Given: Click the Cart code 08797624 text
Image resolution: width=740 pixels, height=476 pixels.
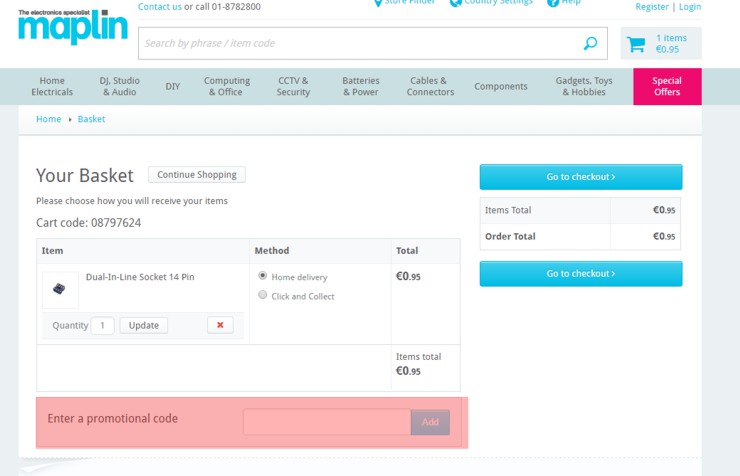Looking at the screenshot, I should pyautogui.click(x=89, y=223).
